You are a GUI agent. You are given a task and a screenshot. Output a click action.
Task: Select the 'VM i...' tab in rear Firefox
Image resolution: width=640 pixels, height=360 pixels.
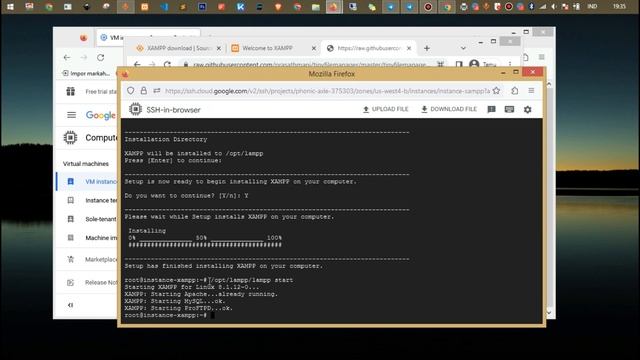point(111,38)
